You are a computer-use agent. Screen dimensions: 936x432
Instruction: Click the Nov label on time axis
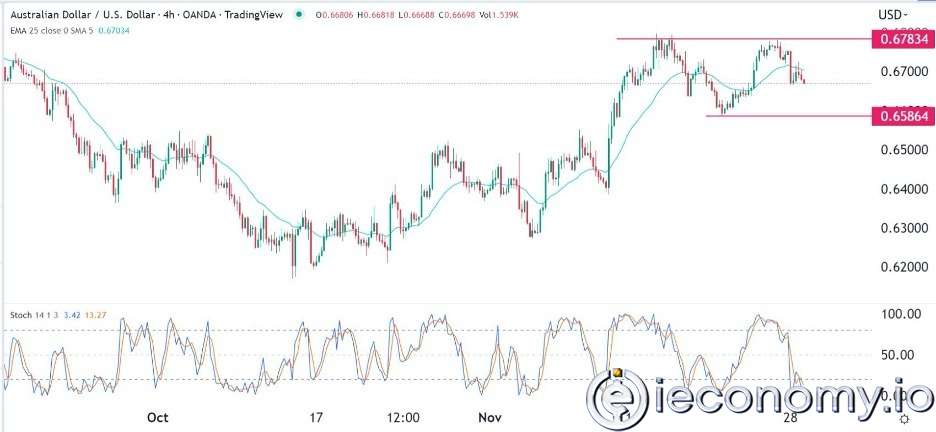click(x=488, y=417)
